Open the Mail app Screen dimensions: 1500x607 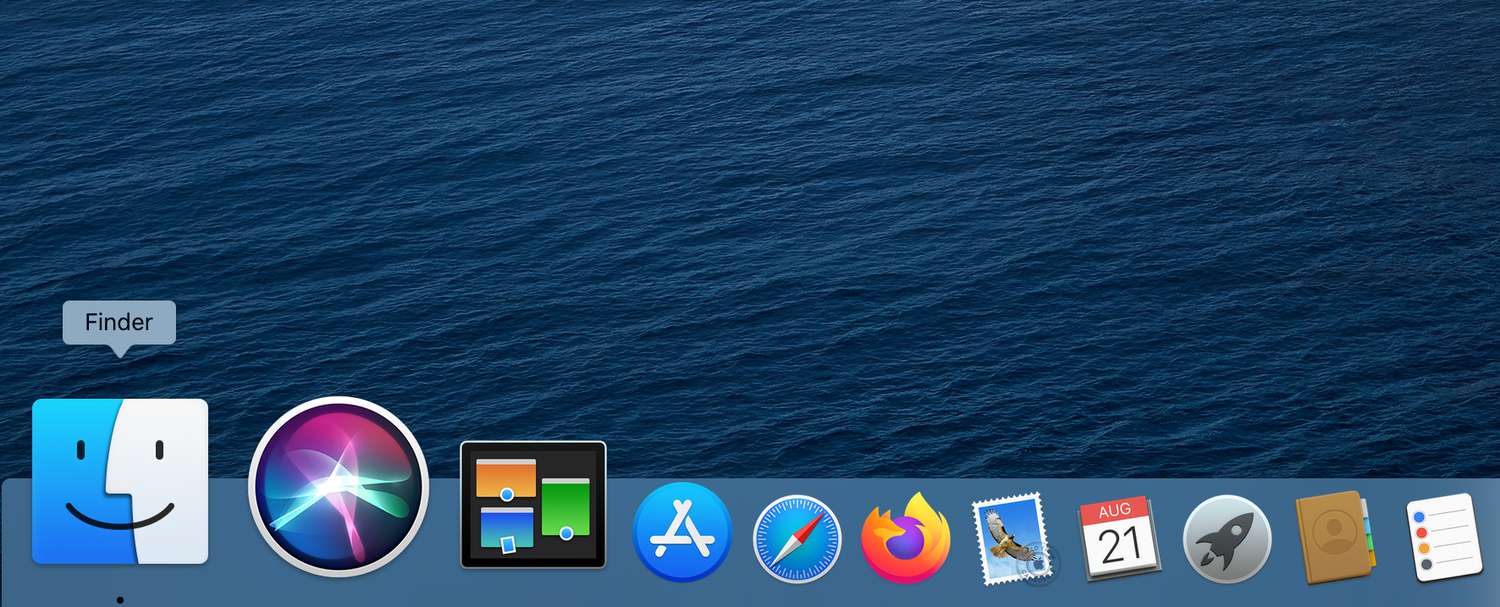tap(1012, 537)
